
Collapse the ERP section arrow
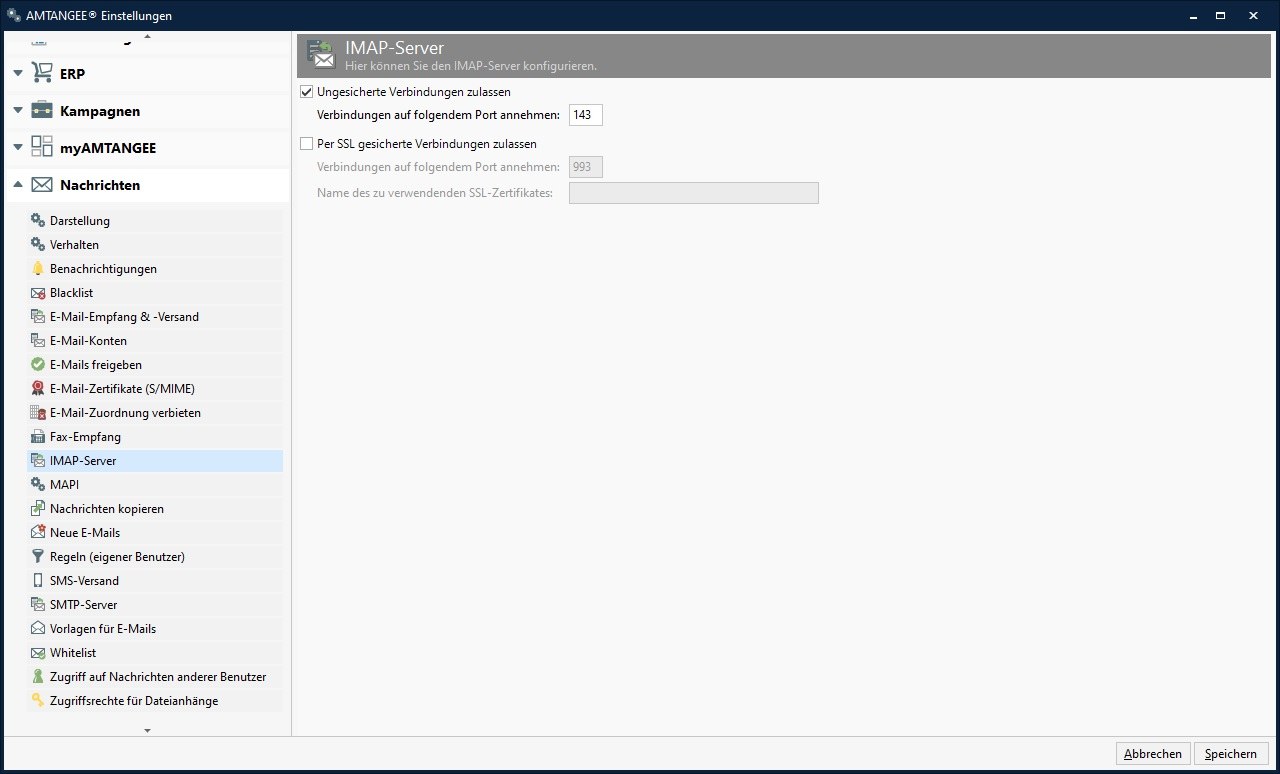[x=18, y=73]
